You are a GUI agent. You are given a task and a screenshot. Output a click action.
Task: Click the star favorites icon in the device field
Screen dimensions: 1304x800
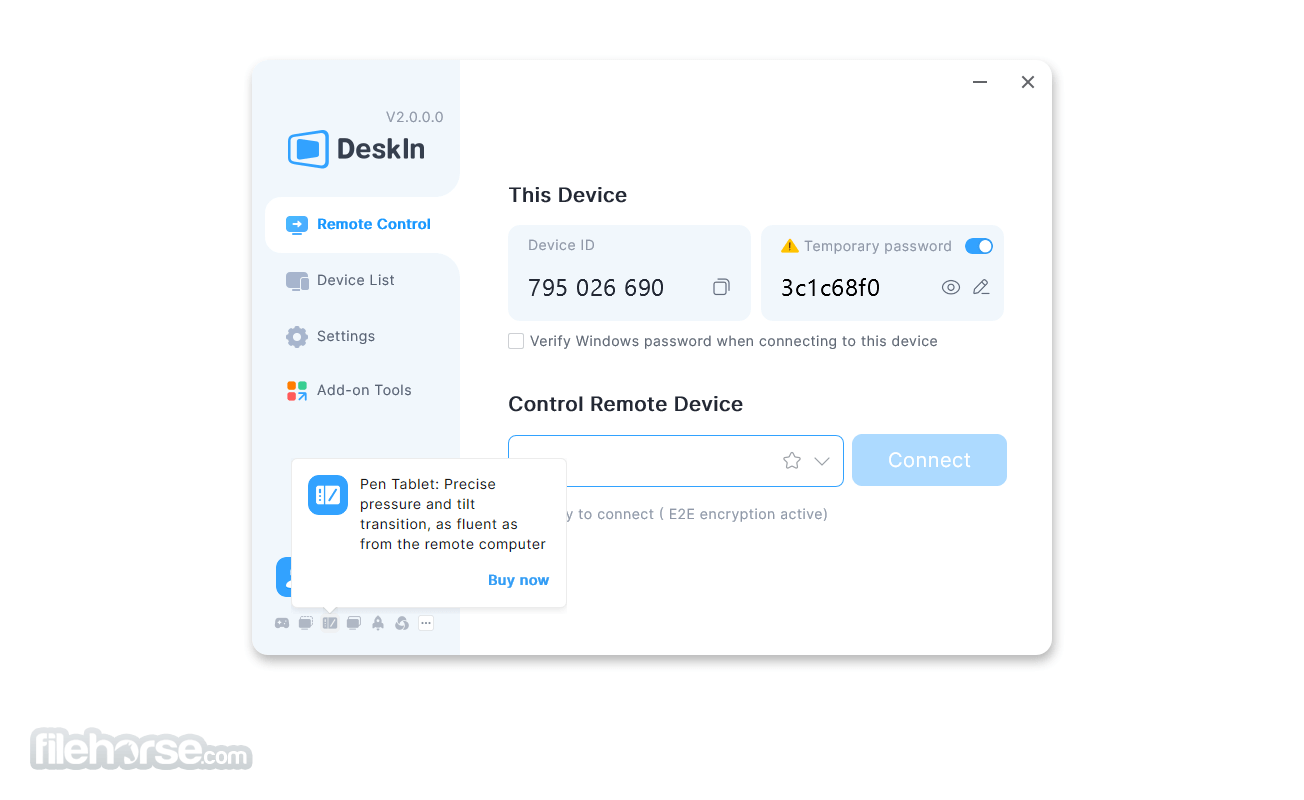click(x=792, y=461)
